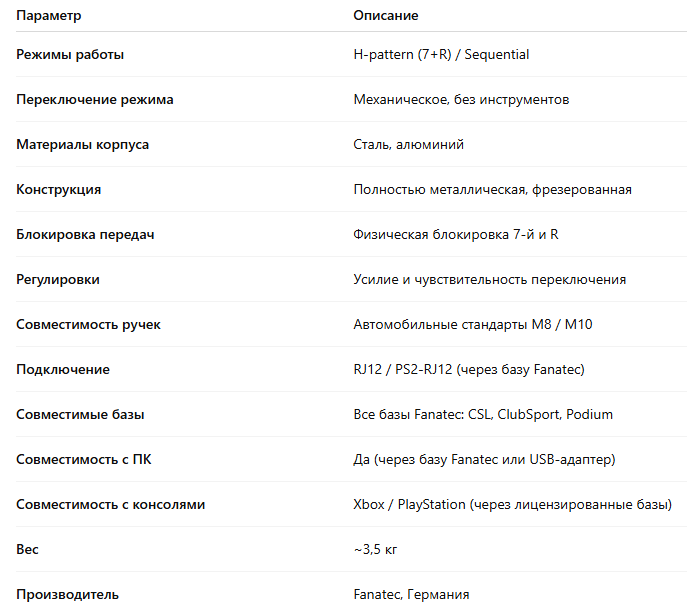Screen dimensions: 687x615
Task: Click the "Параметр" column header
Action: pyautogui.click(x=49, y=16)
